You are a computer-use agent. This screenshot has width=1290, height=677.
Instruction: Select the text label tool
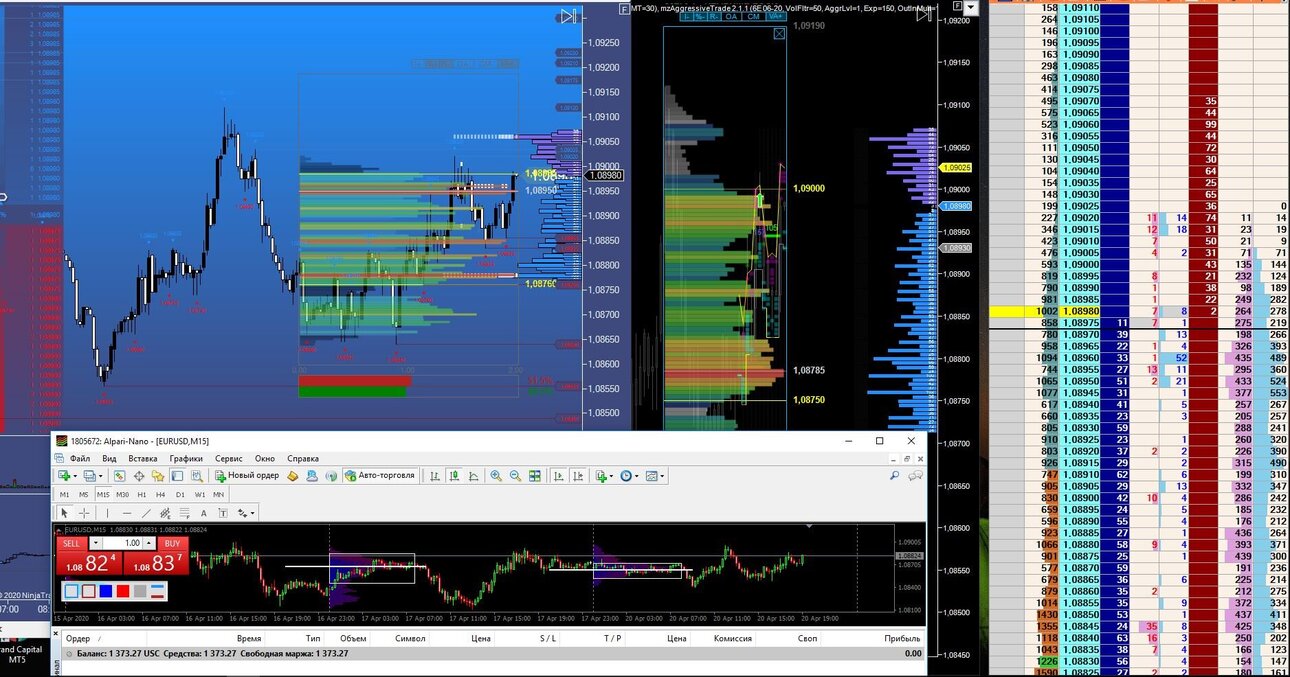[x=223, y=513]
